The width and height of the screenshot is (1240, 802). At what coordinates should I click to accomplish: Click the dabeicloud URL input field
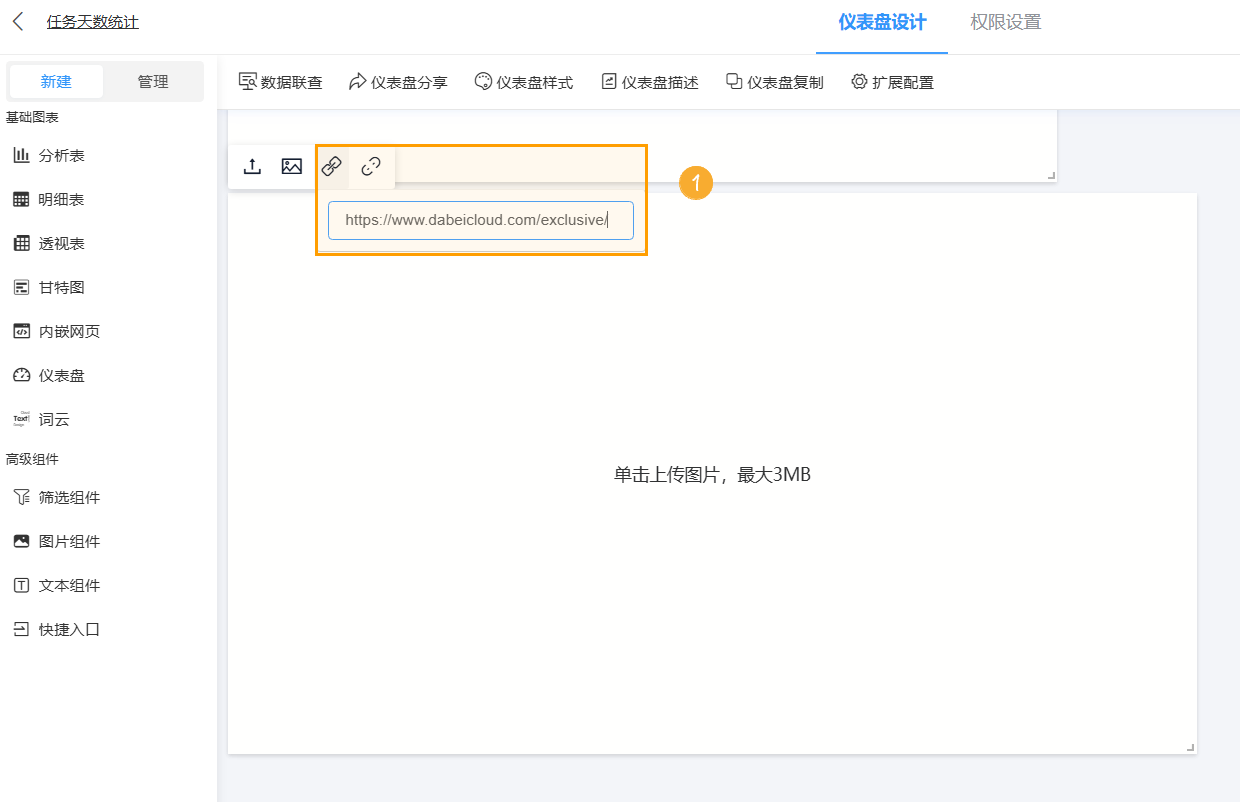tap(480, 220)
